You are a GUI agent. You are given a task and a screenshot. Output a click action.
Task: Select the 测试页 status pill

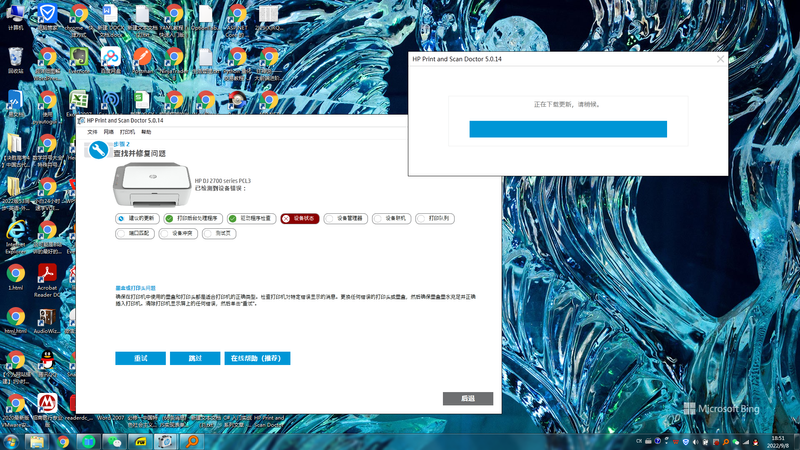[219, 234]
